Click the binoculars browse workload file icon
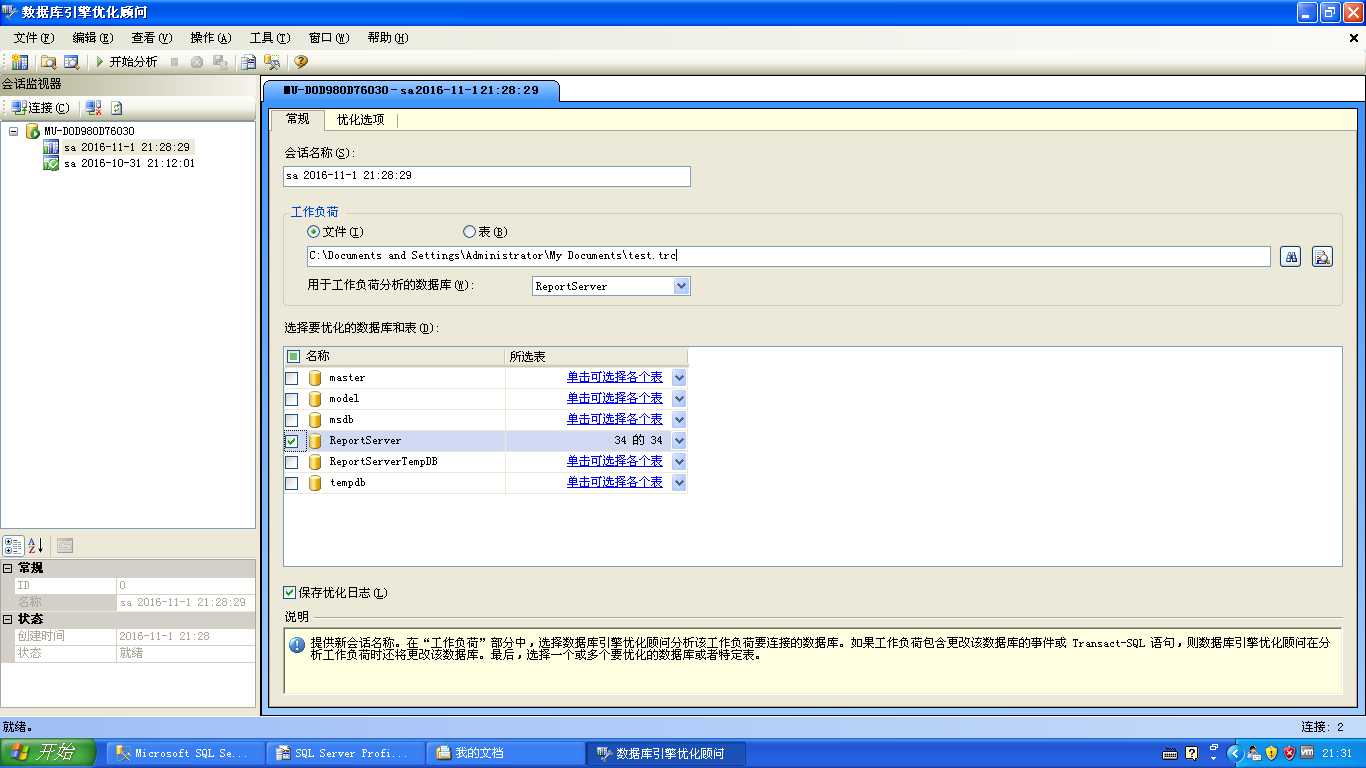Screen dimensions: 1366x768 (x=1291, y=257)
